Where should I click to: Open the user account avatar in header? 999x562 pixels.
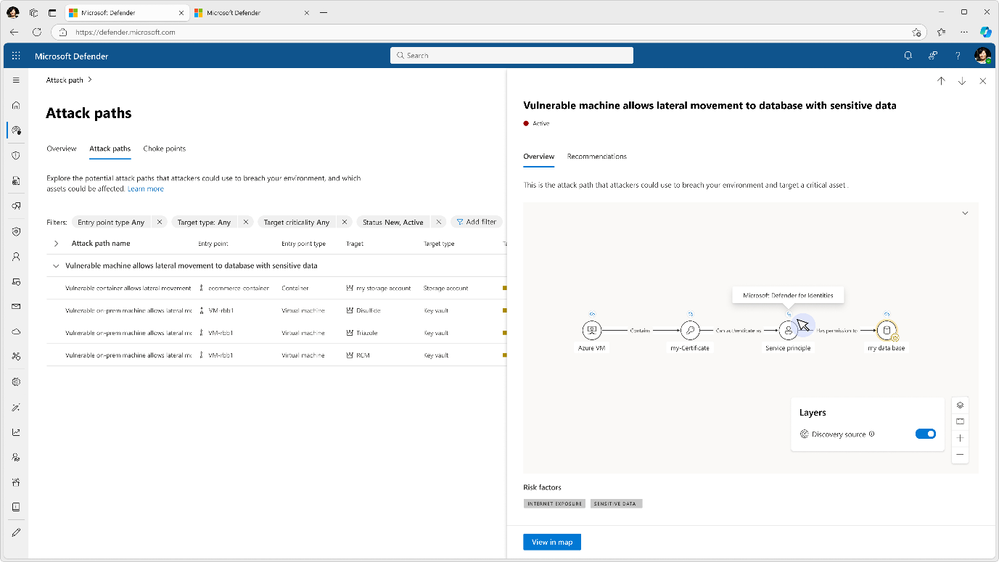coord(982,55)
